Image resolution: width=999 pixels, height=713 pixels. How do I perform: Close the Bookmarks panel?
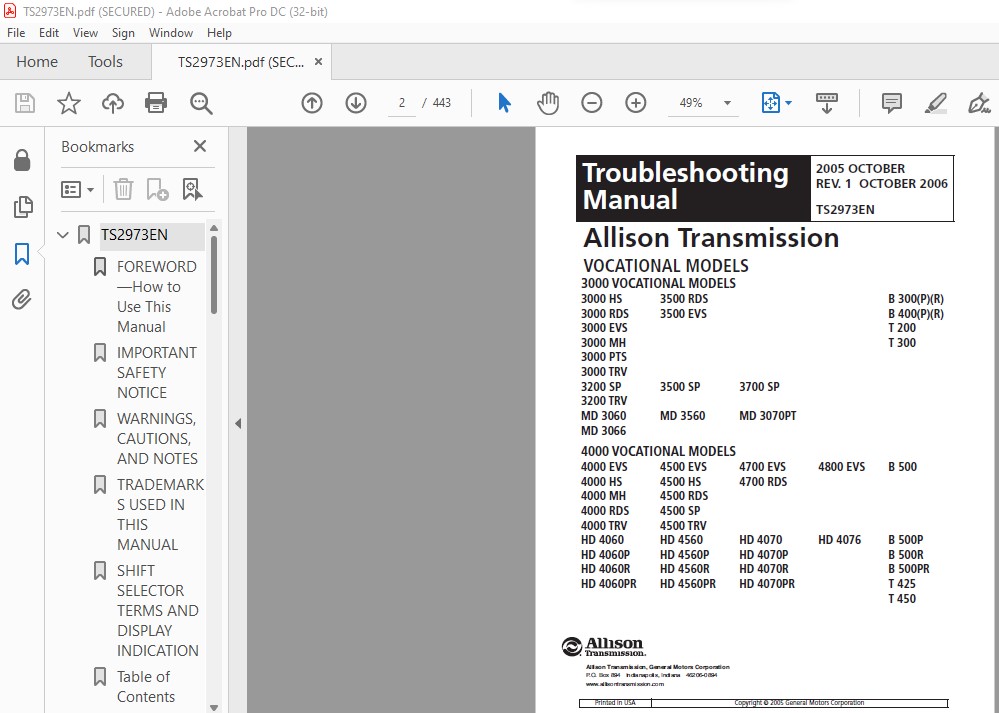199,147
